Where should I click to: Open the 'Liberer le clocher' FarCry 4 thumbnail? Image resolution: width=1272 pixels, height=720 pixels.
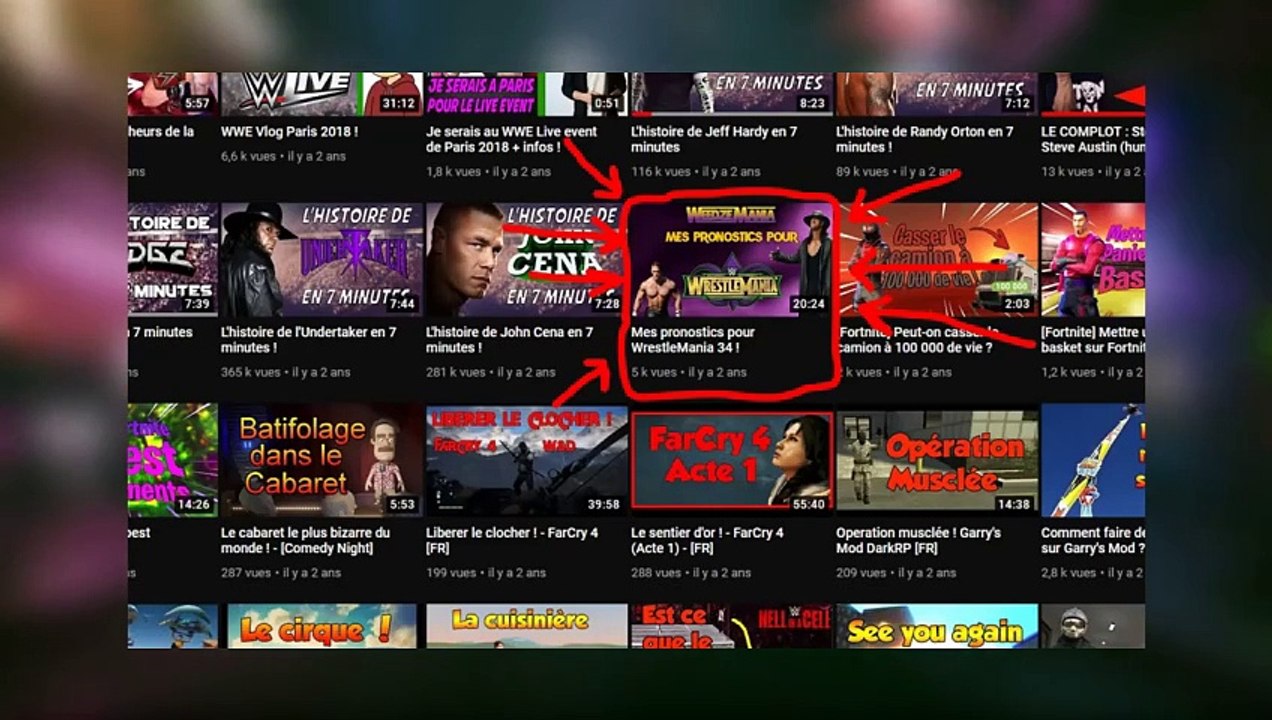526,460
